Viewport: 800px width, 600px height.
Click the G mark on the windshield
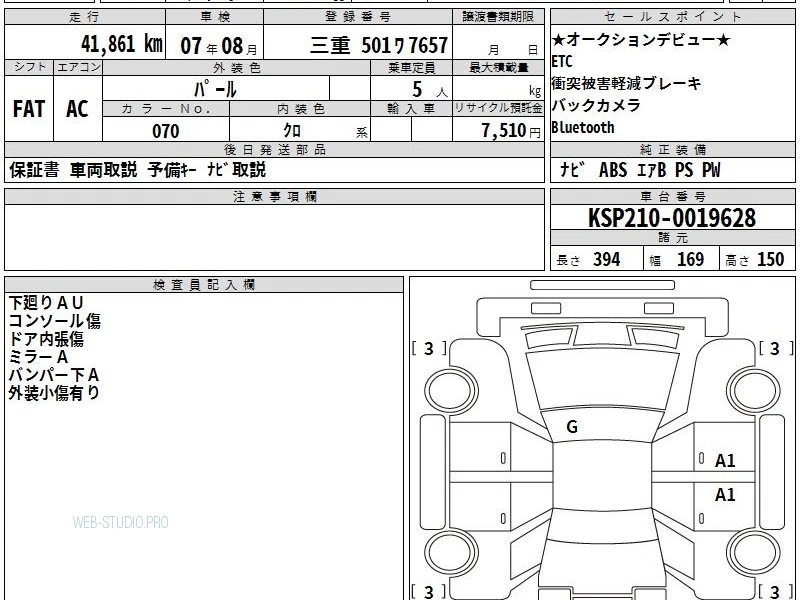(572, 427)
